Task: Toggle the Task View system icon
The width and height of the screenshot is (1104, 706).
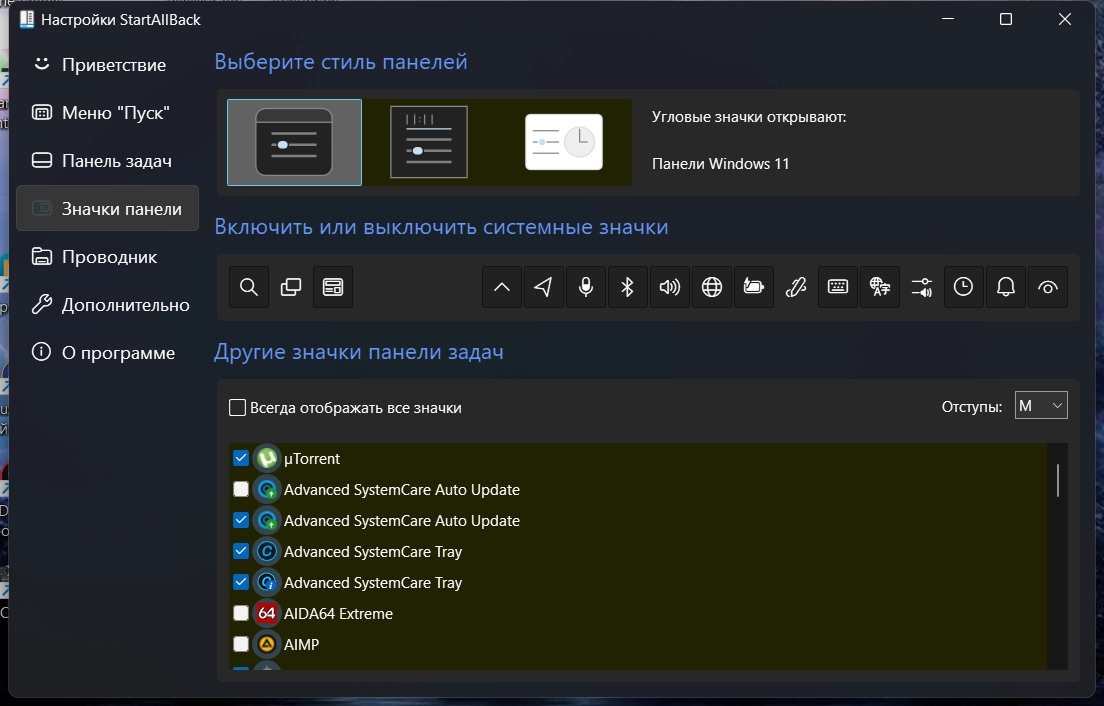Action: point(291,288)
